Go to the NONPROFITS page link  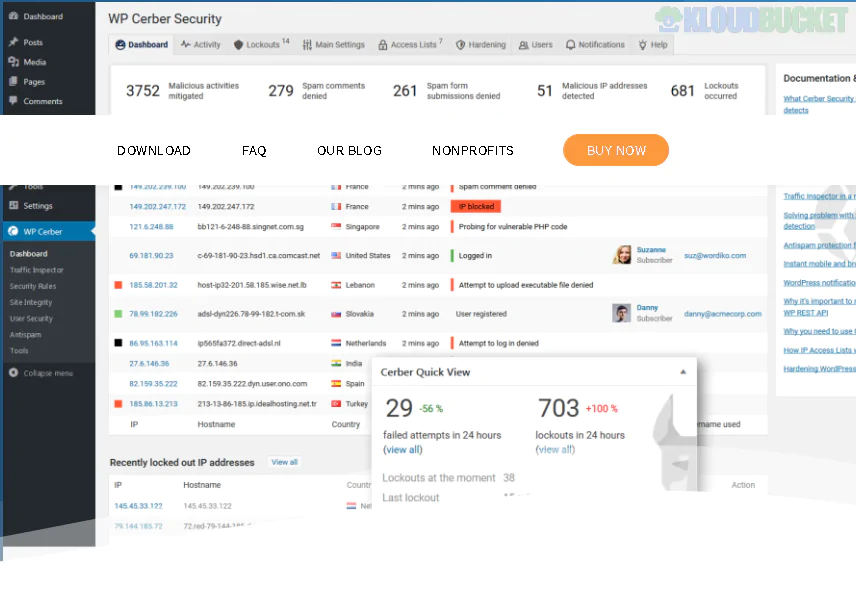click(472, 151)
